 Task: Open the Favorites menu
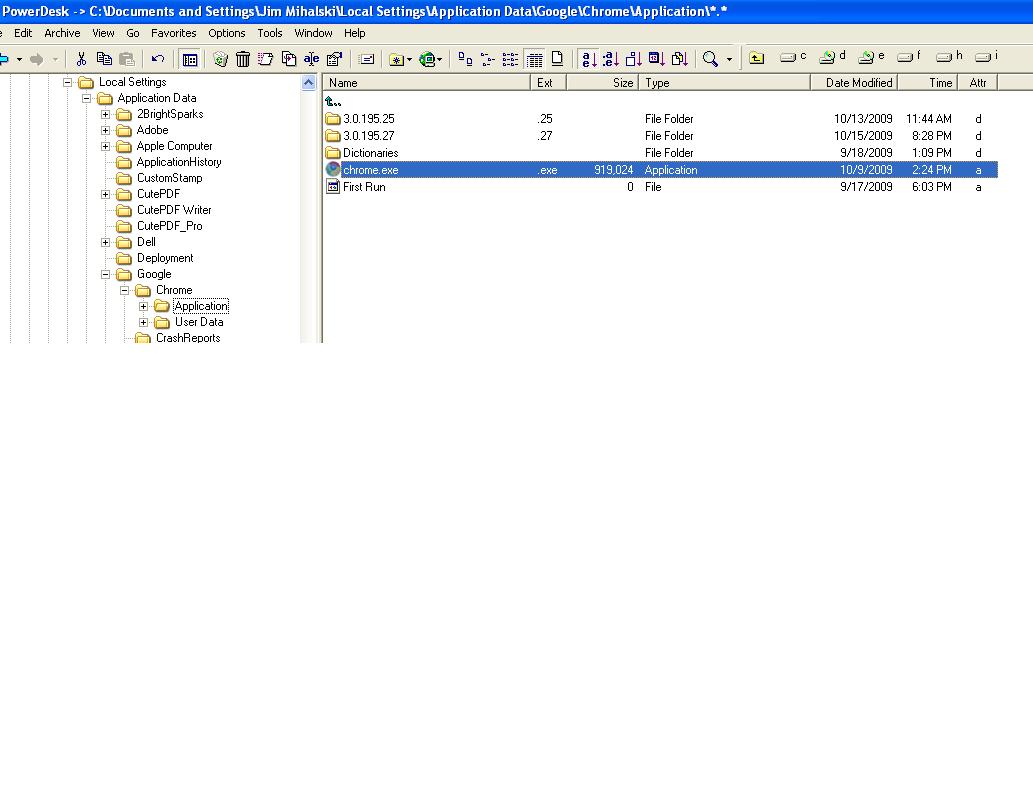173,33
